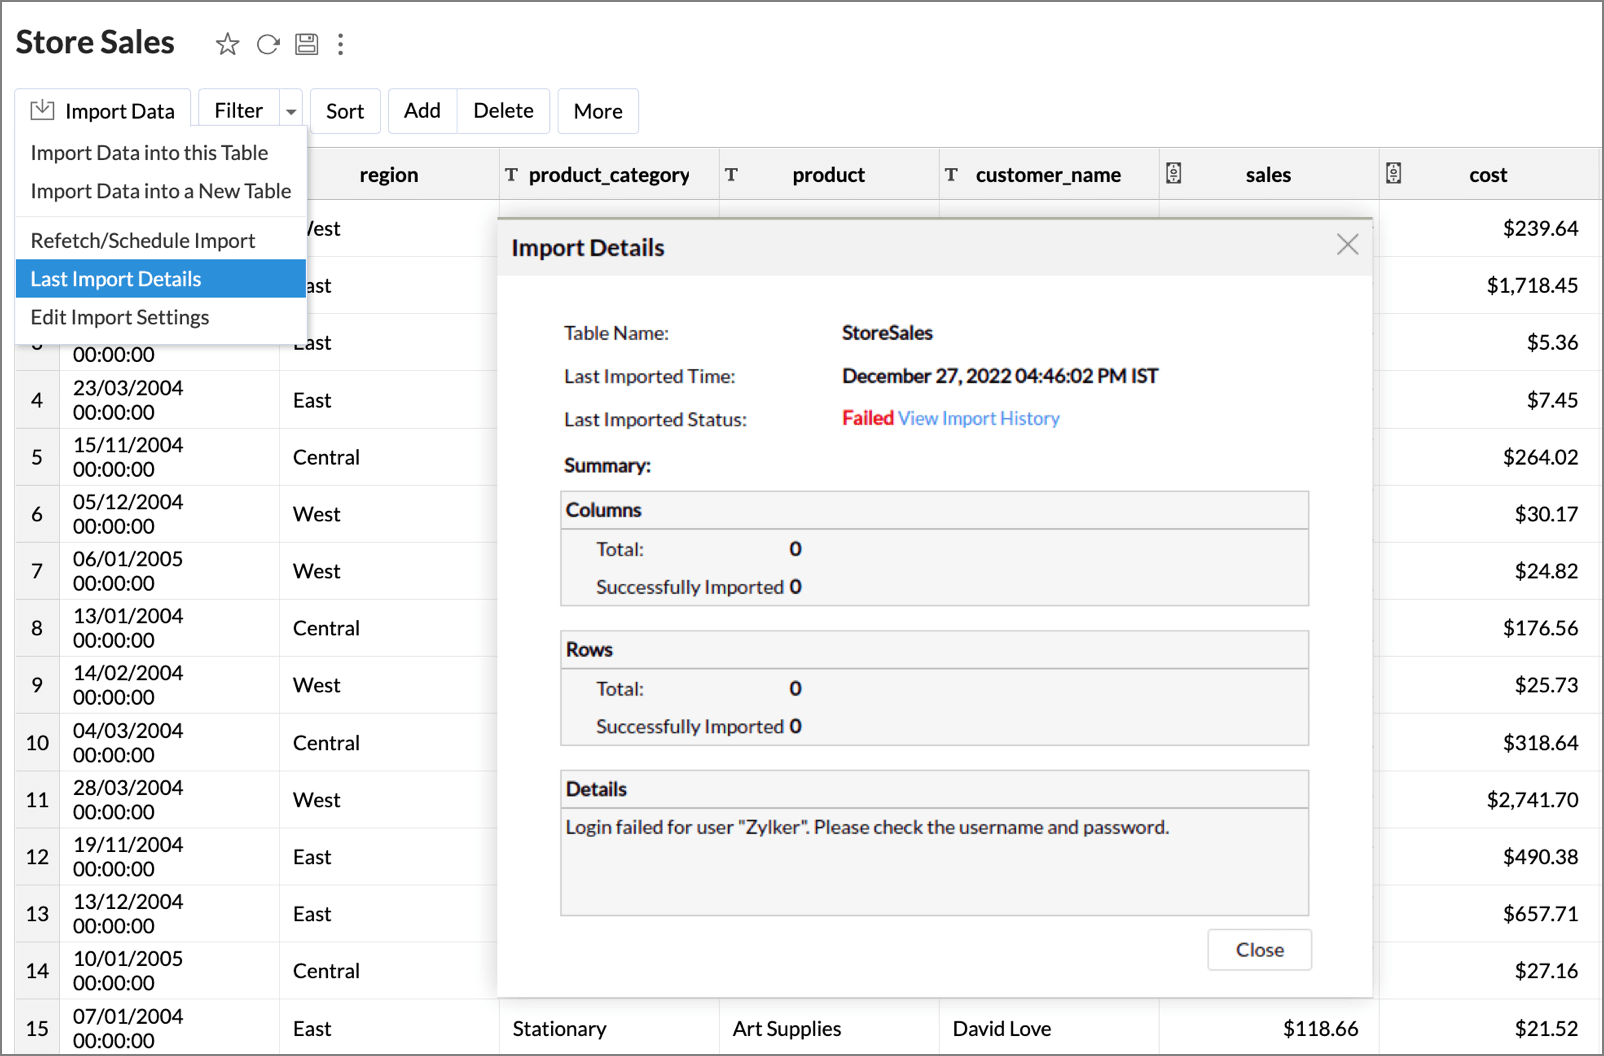Open Edit Import Settings
The height and width of the screenshot is (1056, 1604).
(x=120, y=317)
